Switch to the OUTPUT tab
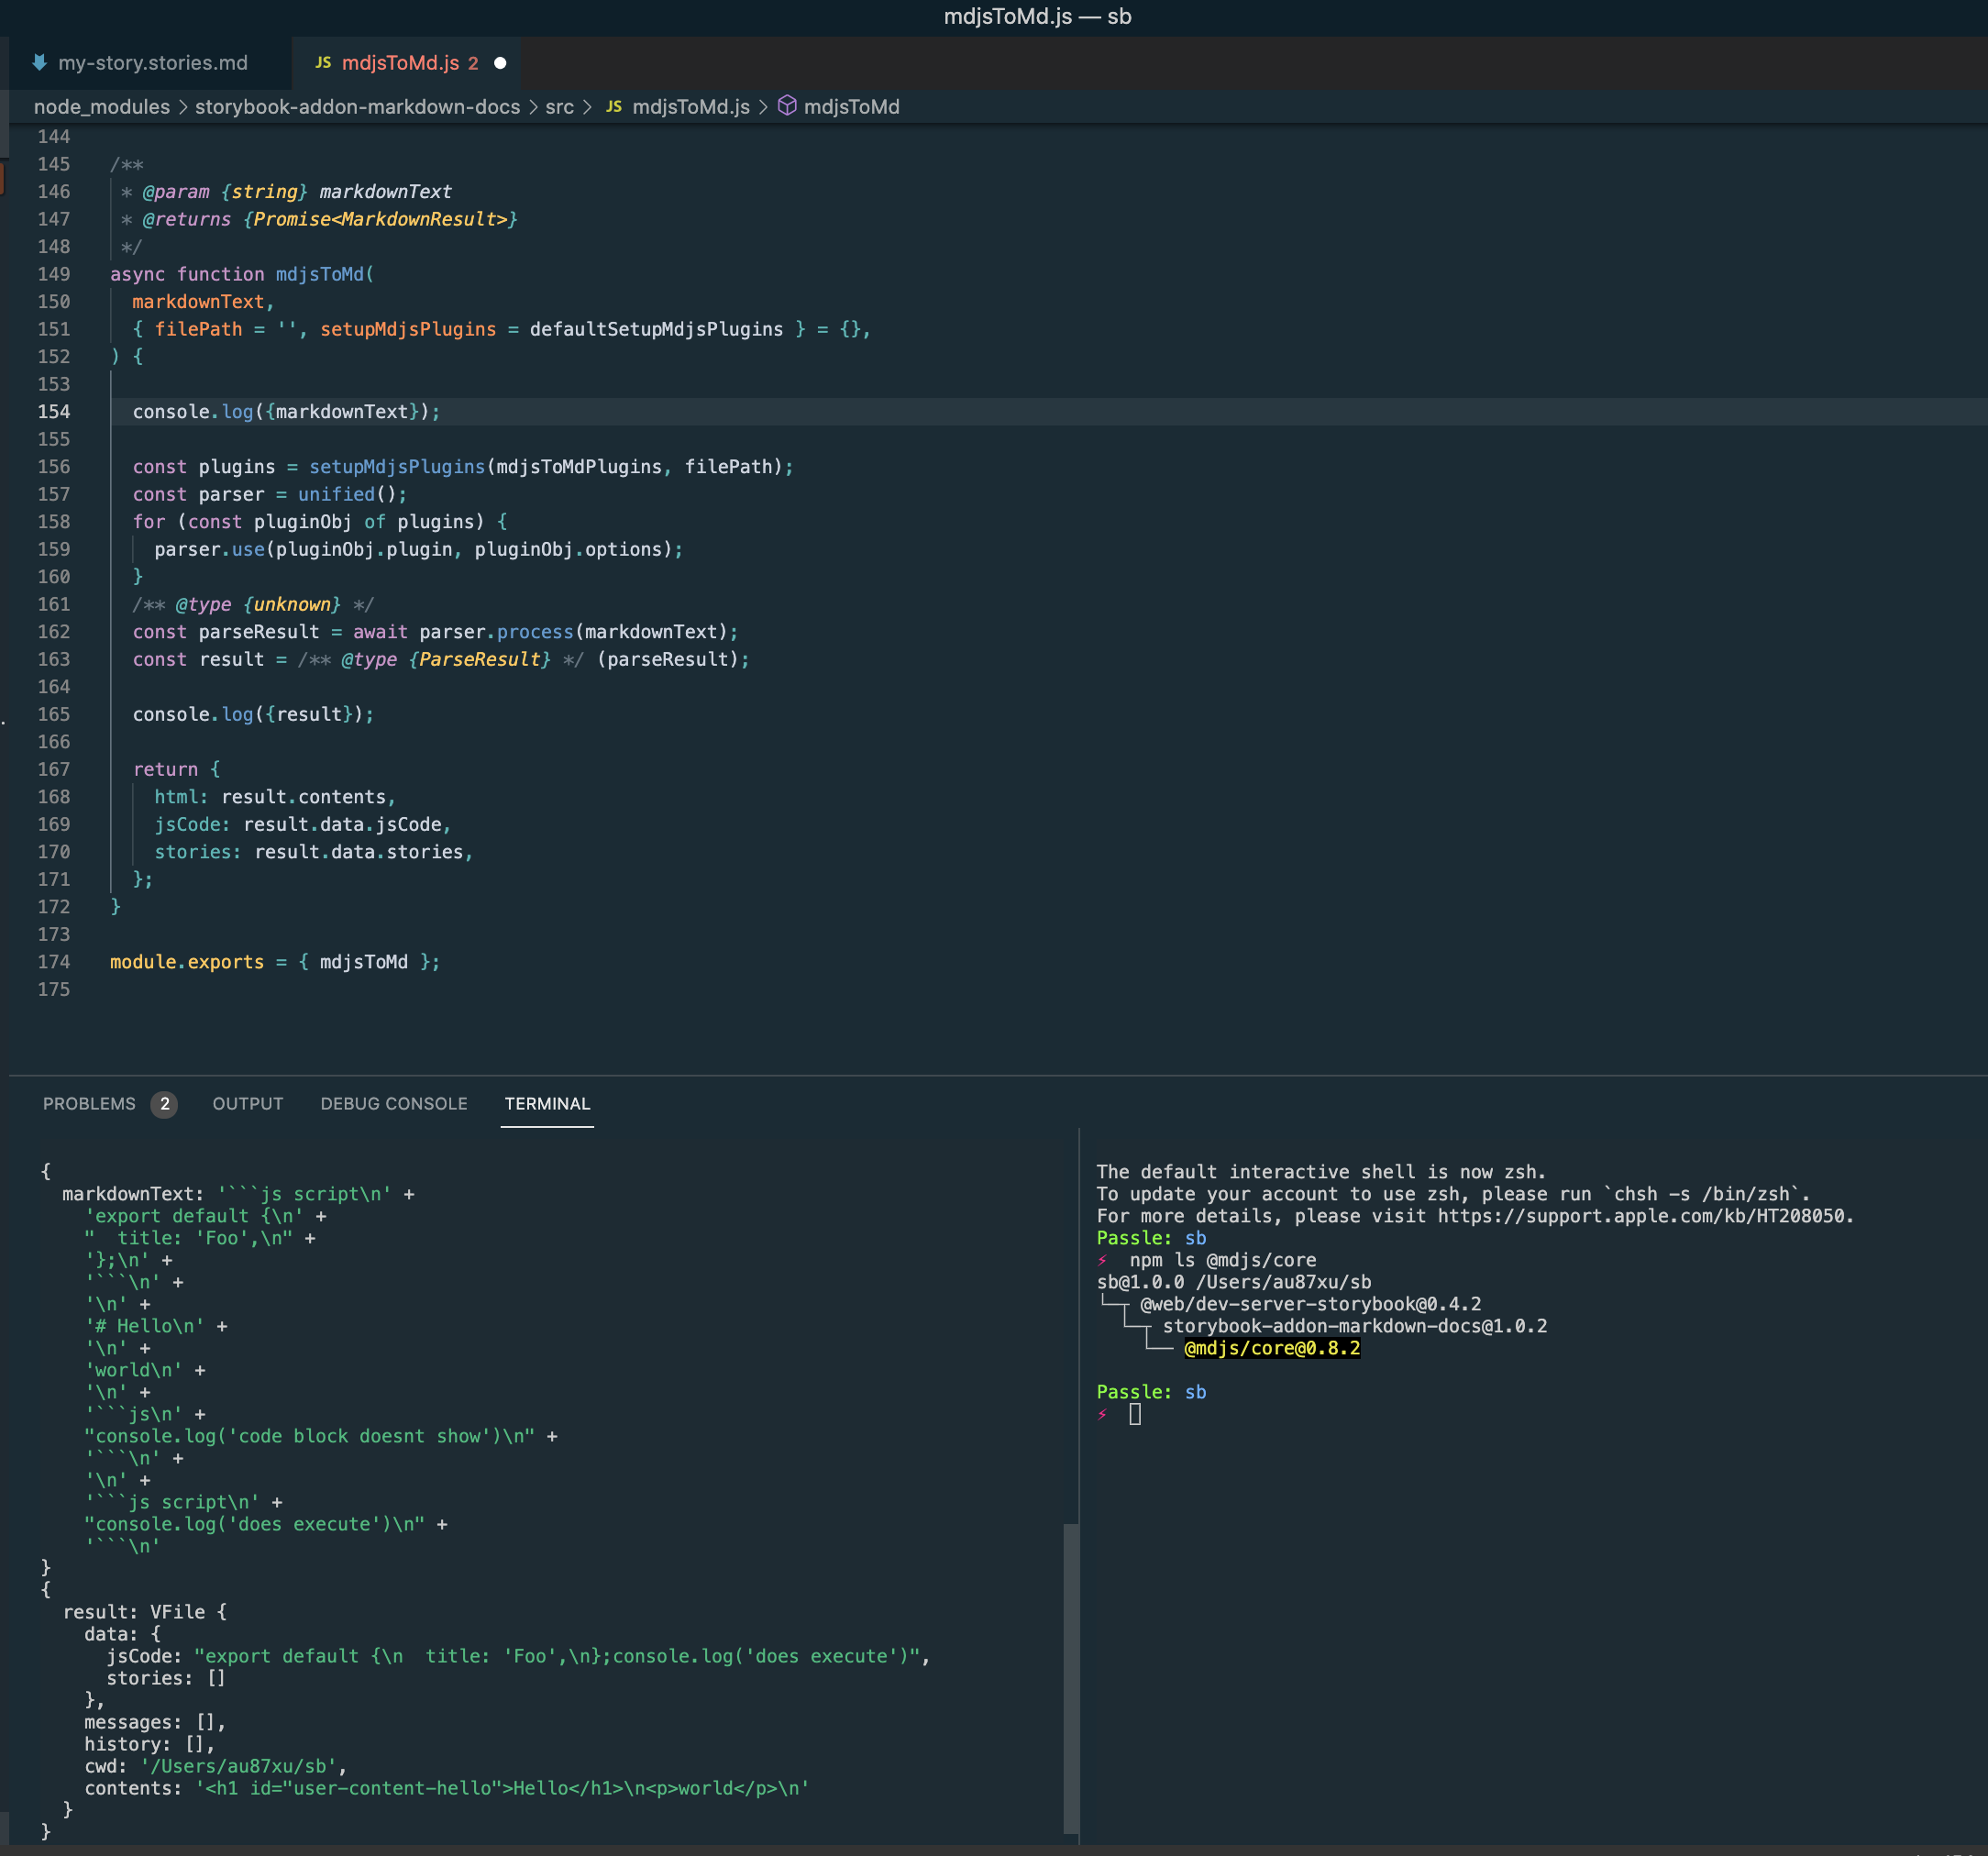Viewport: 1988px width, 1856px height. (246, 1104)
